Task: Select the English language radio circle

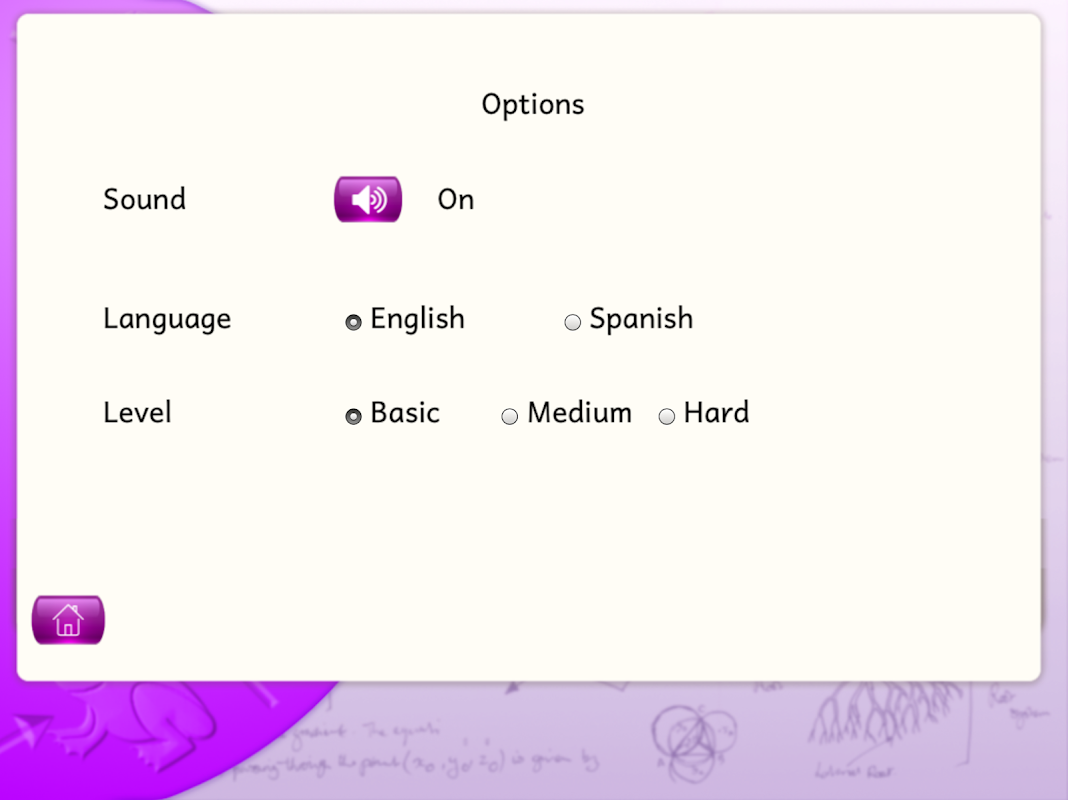Action: 353,322
